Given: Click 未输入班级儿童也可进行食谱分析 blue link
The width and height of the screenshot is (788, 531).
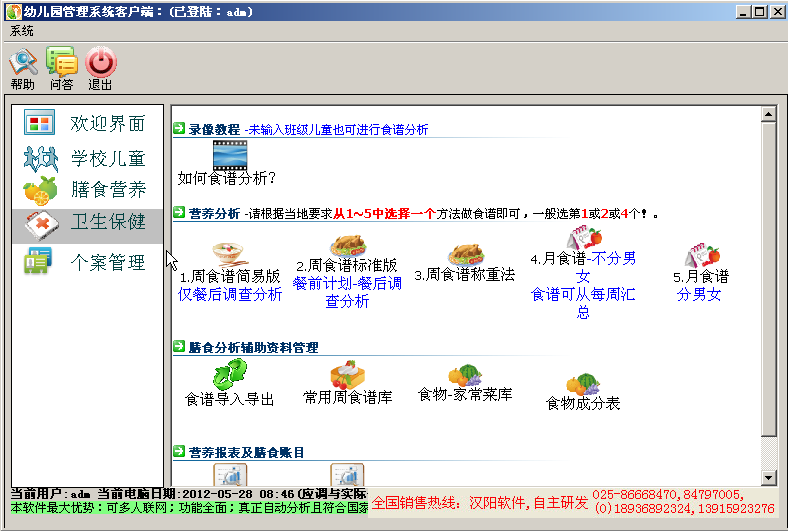Looking at the screenshot, I should [338, 130].
